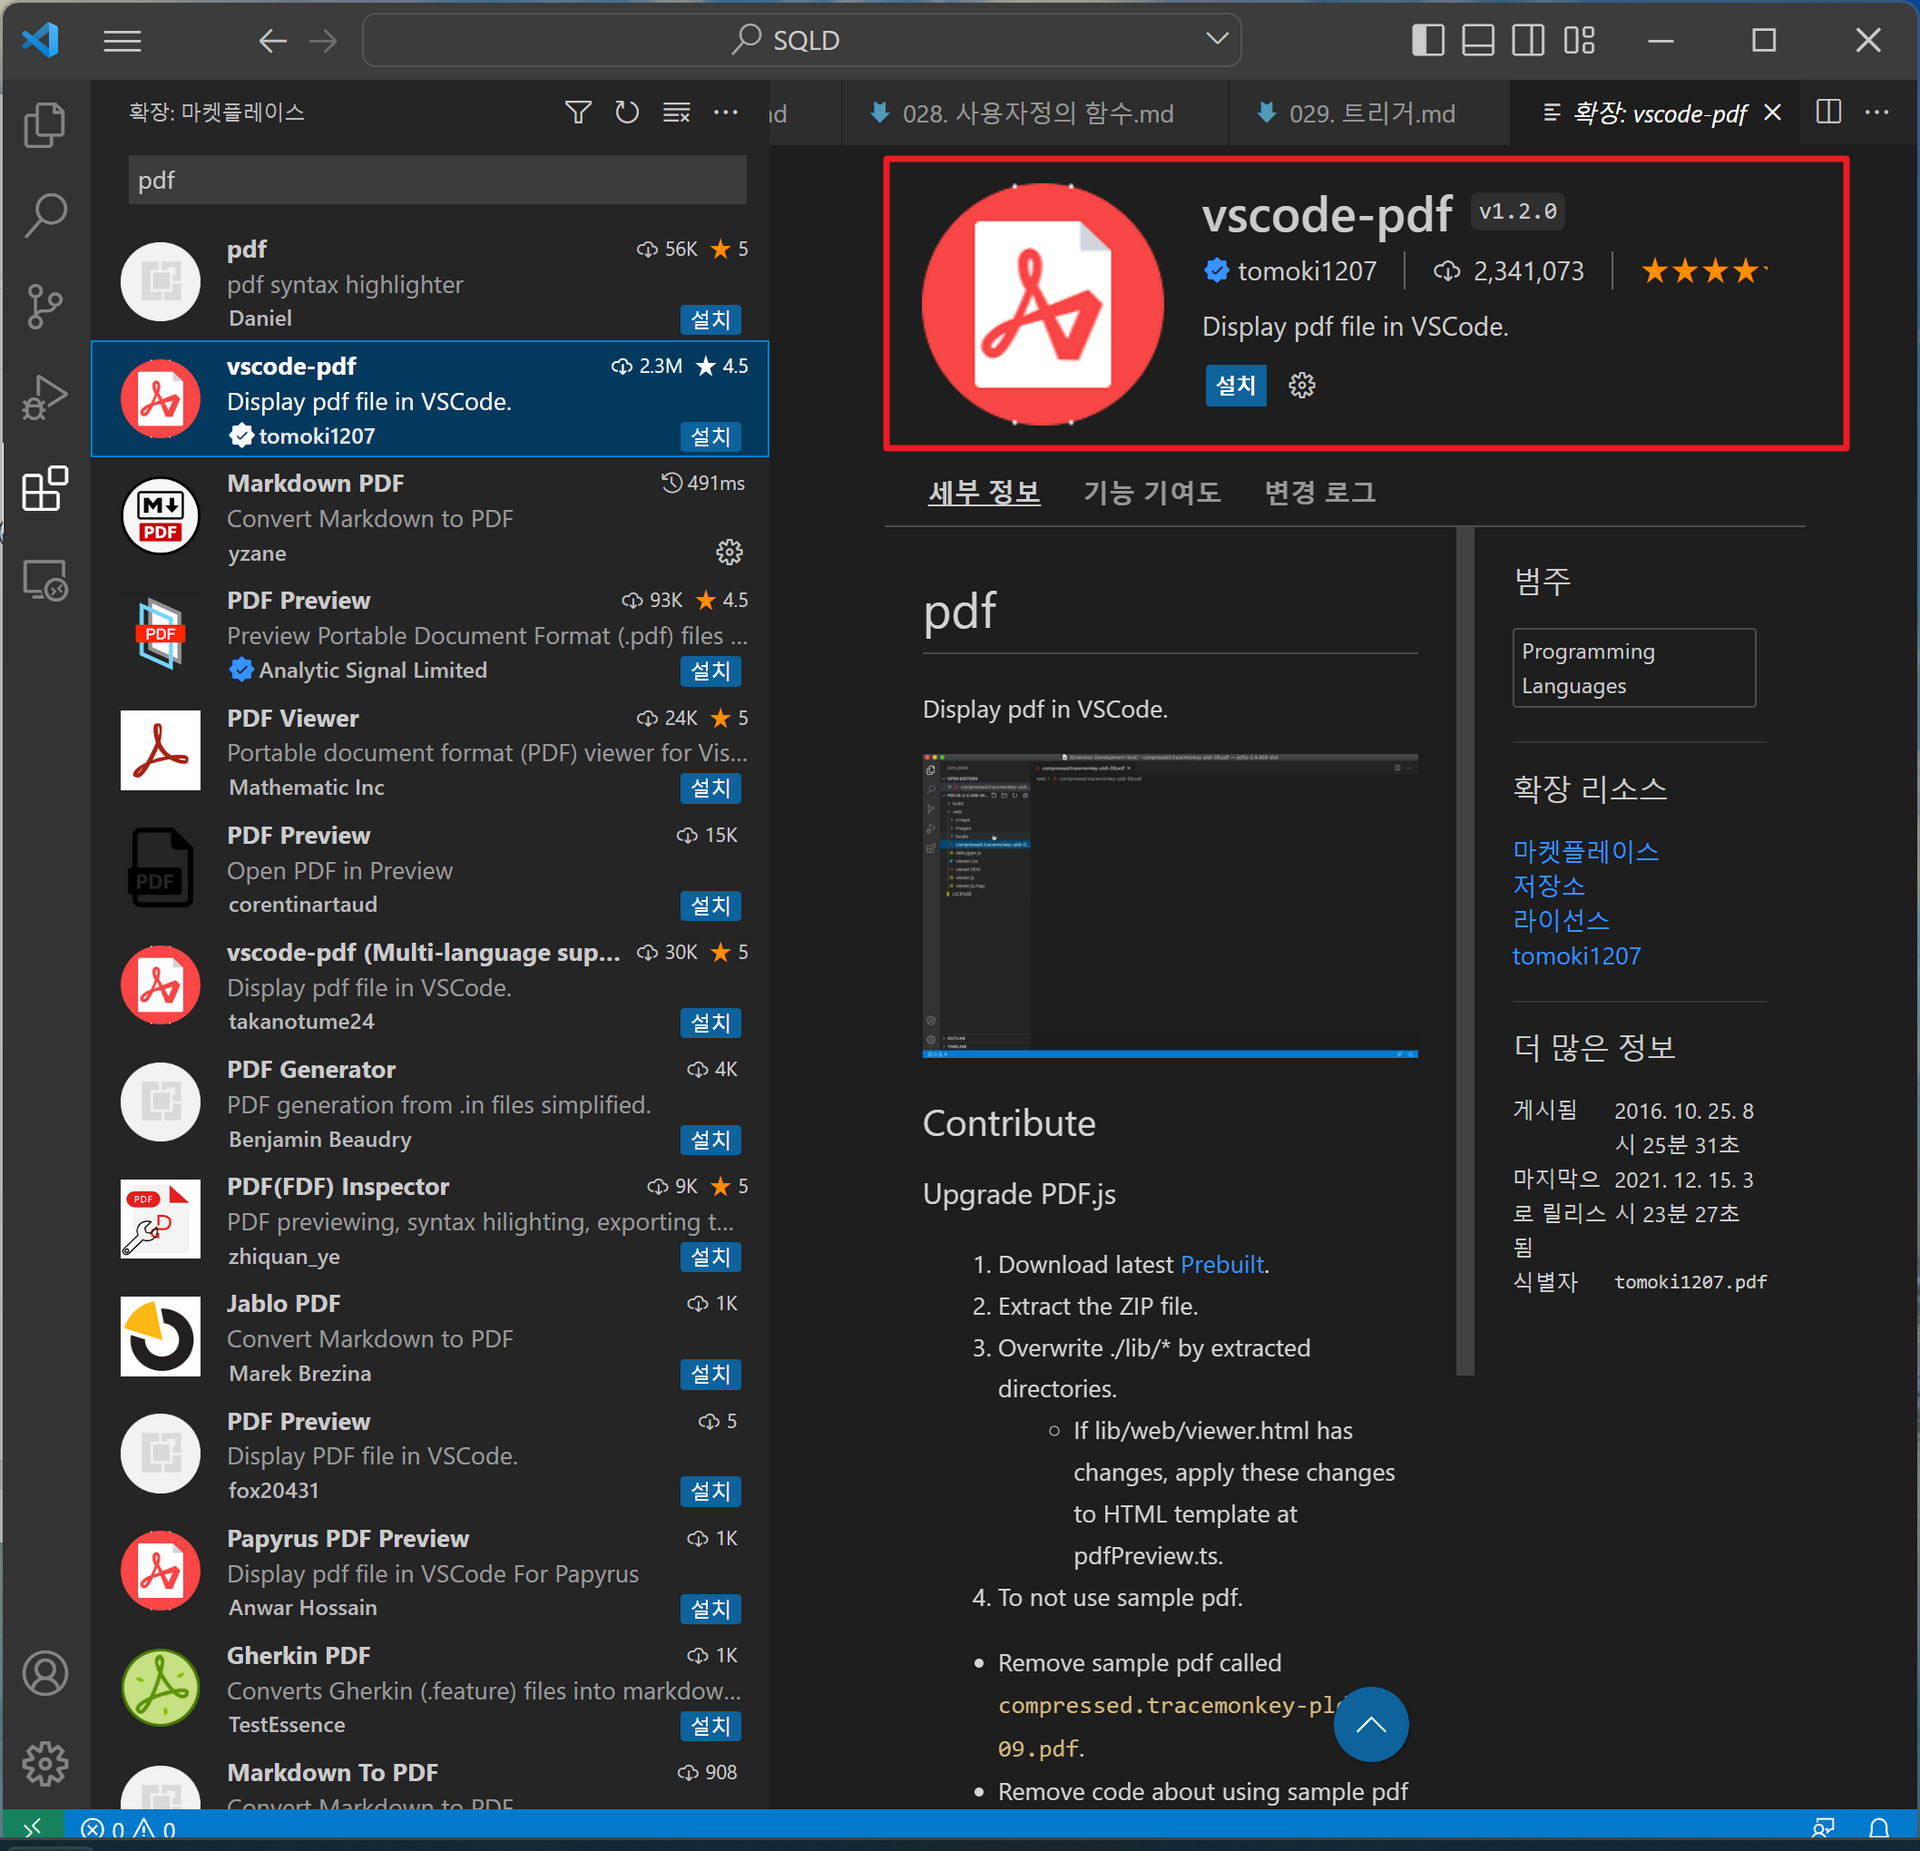The height and width of the screenshot is (1851, 1920).
Task: Open the Manage gear at bottom of activity bar
Action: [x=45, y=1764]
